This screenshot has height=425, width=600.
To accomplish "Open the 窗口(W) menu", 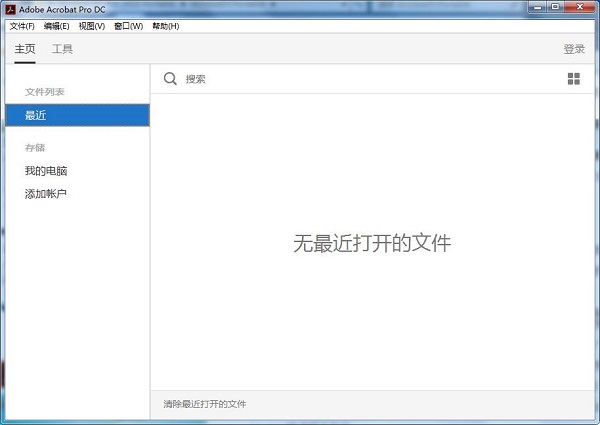I will click(x=129, y=26).
